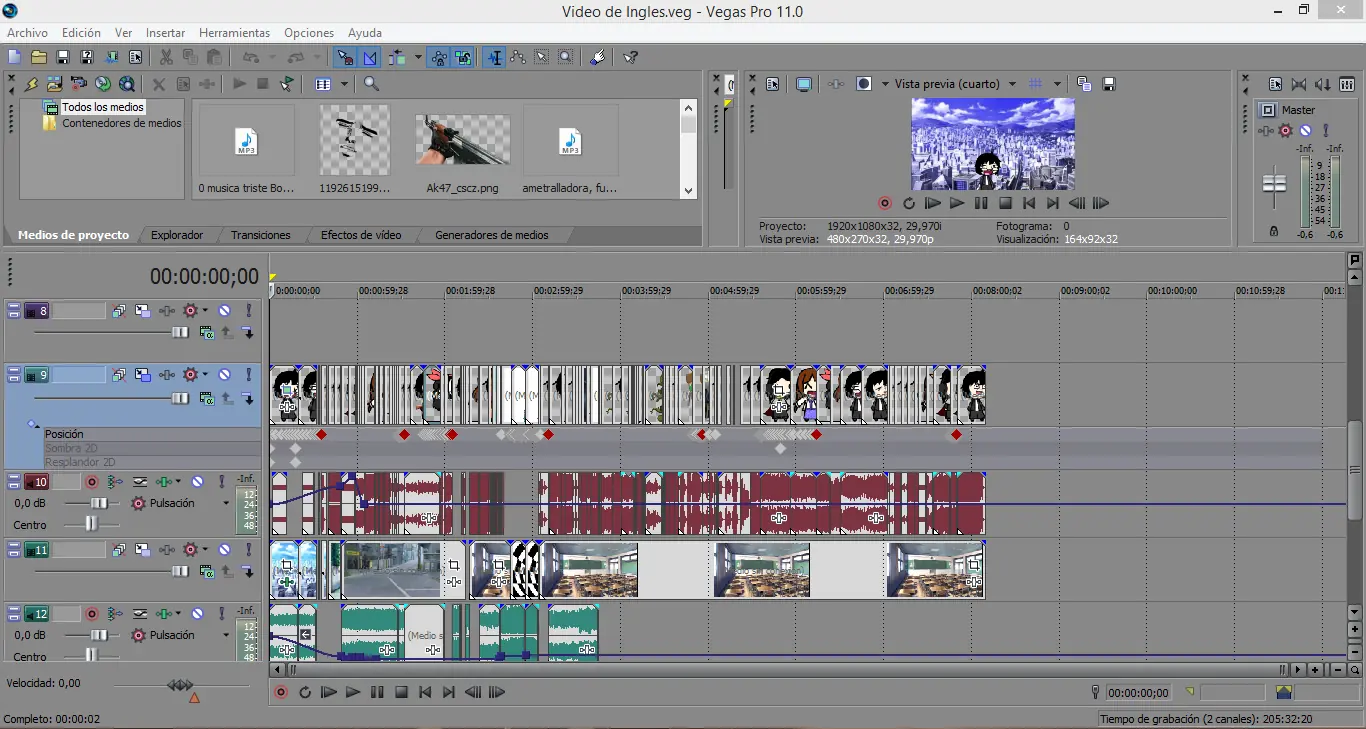Viewport: 1366px width, 729px height.
Task: Create a new project with the toolbar icon
Action: (x=14, y=58)
